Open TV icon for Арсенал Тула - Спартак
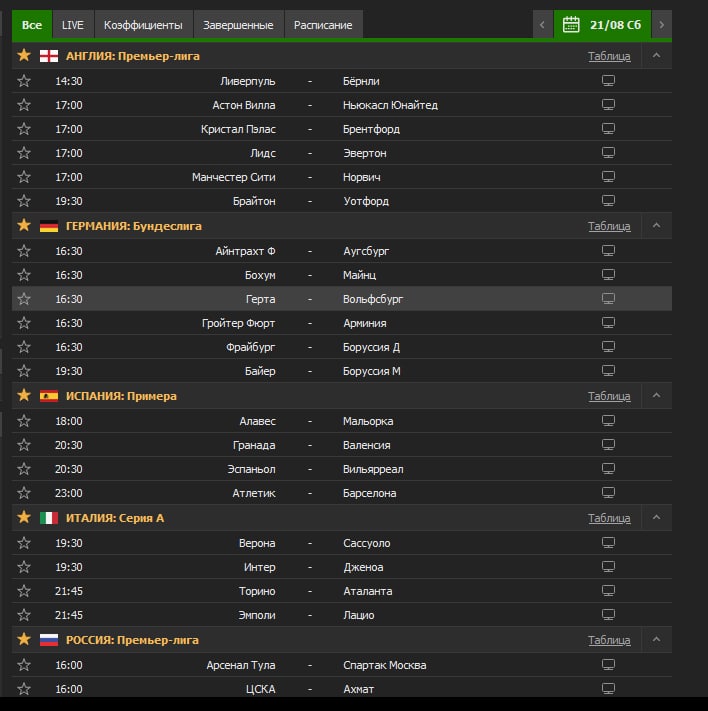The image size is (708, 711). pos(608,665)
